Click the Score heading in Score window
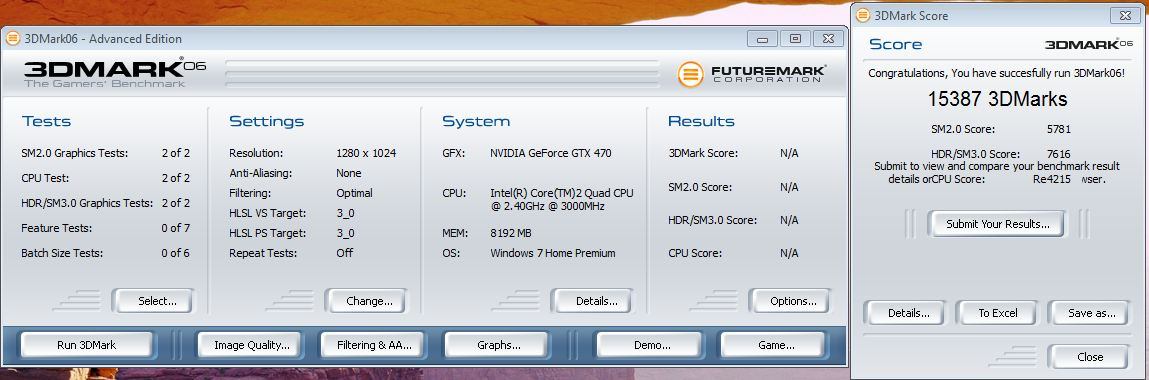The height and width of the screenshot is (380, 1149). tap(895, 45)
